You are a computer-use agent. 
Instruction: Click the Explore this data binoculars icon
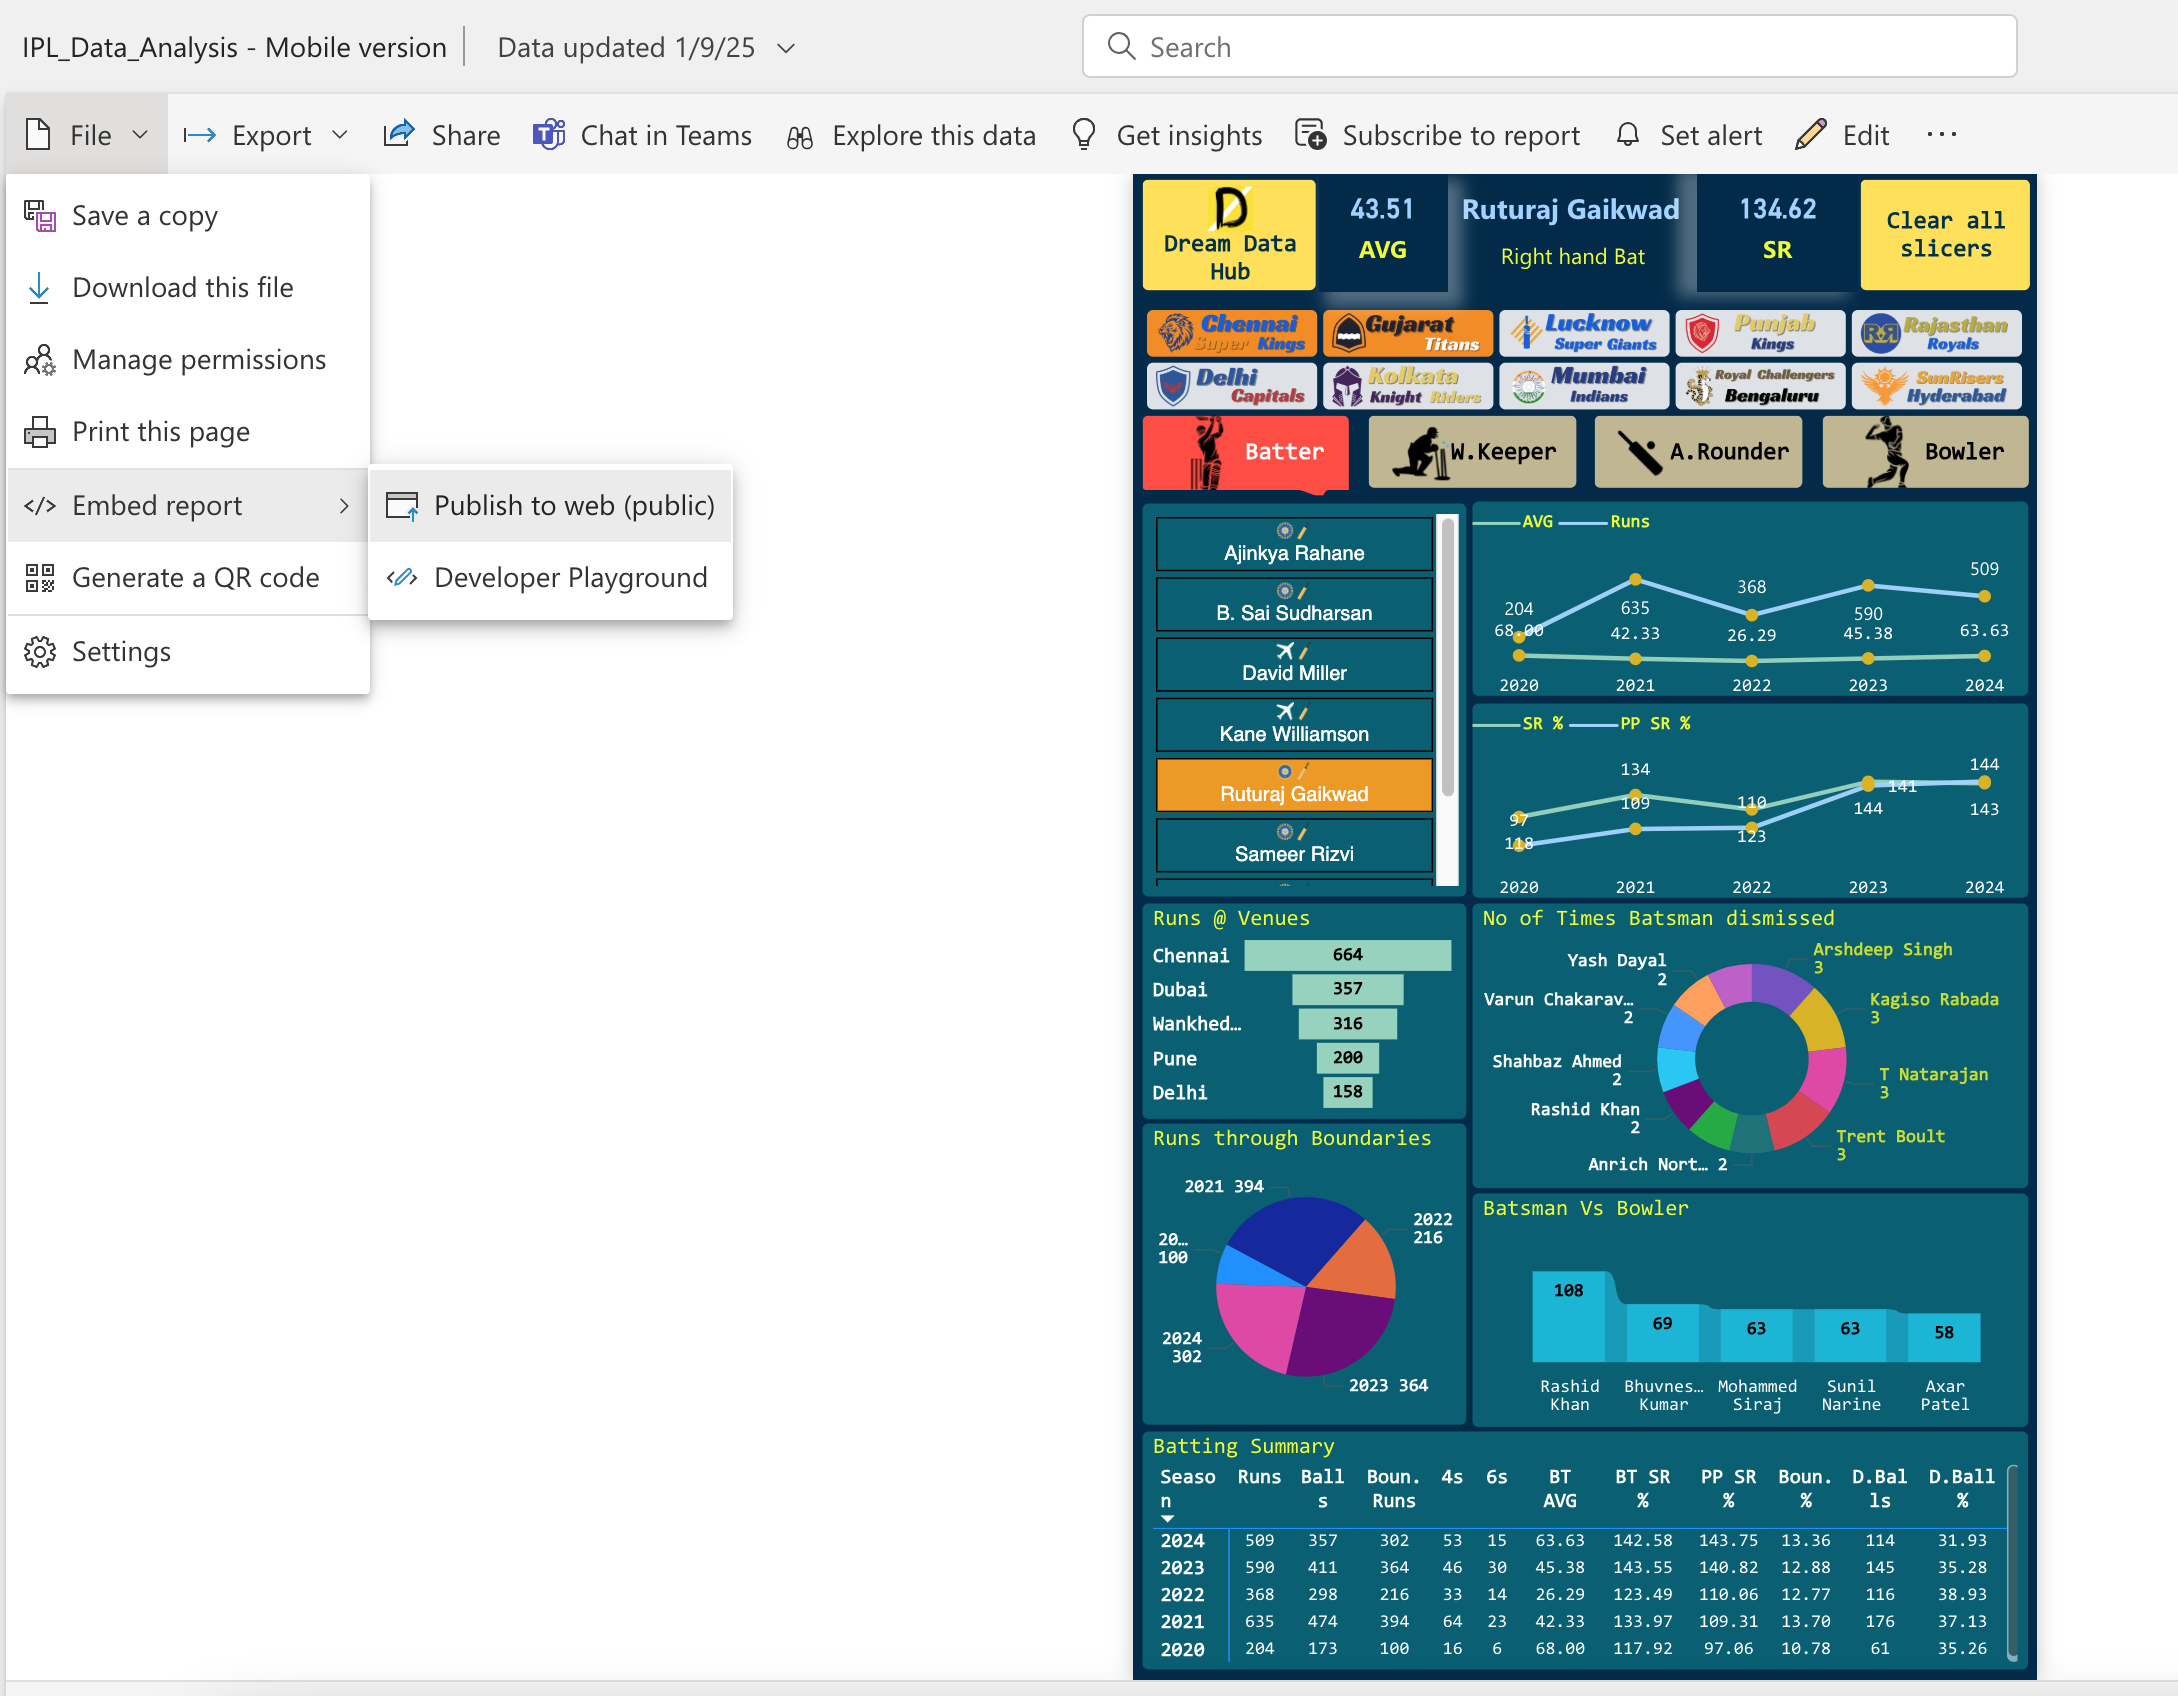[x=800, y=137]
